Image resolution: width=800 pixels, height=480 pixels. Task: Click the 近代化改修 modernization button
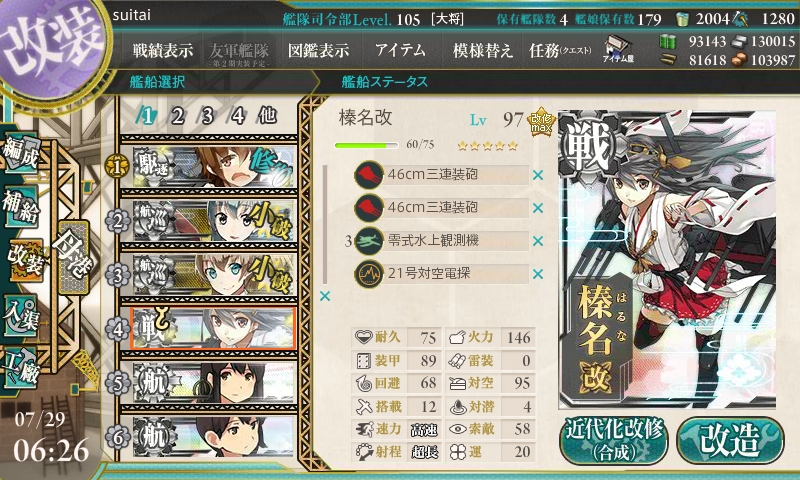(x=614, y=440)
